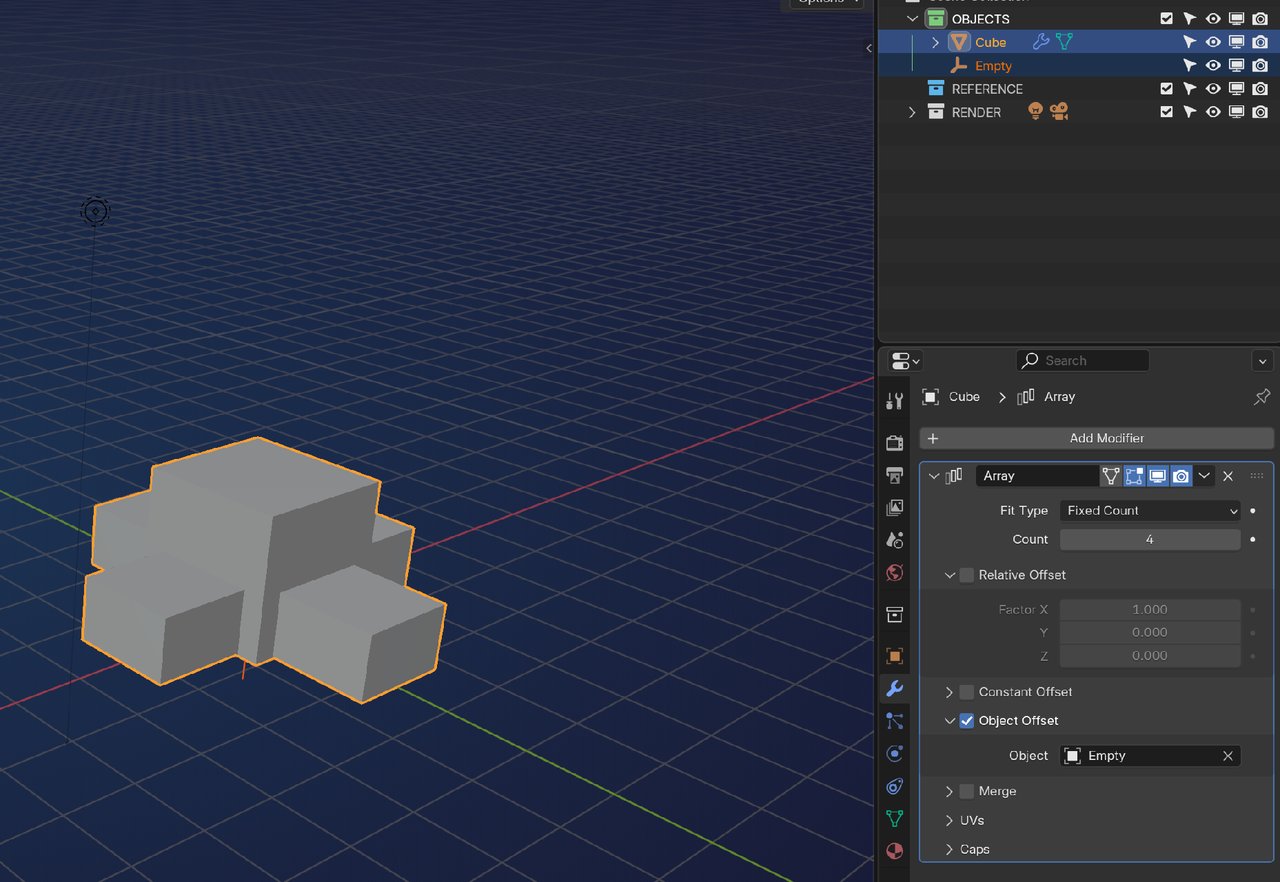Open the Object Data mesh properties tab

point(895,818)
